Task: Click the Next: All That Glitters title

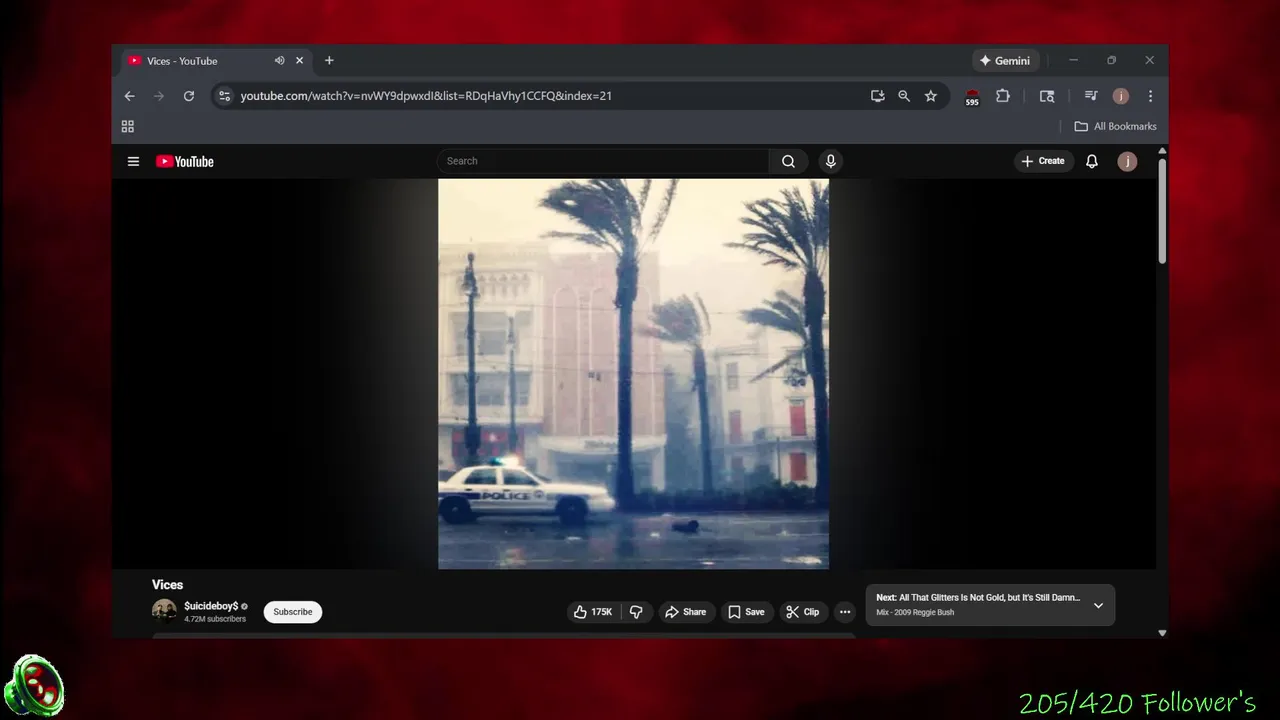Action: tap(978, 598)
